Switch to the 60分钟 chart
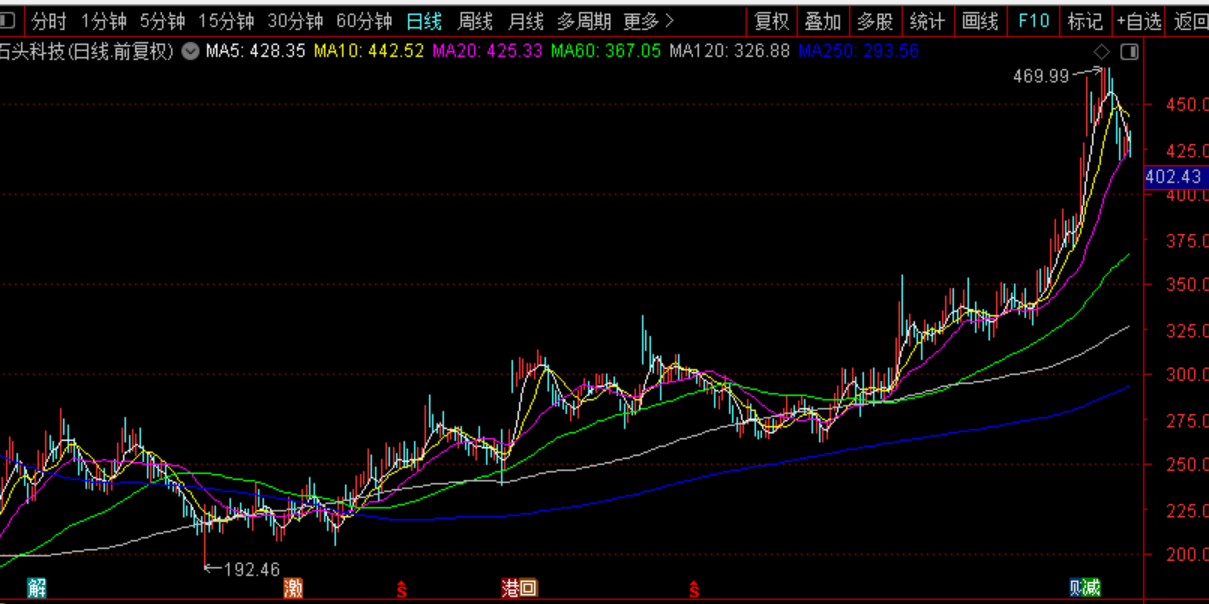Viewport: 1209px width, 604px height. [364, 21]
